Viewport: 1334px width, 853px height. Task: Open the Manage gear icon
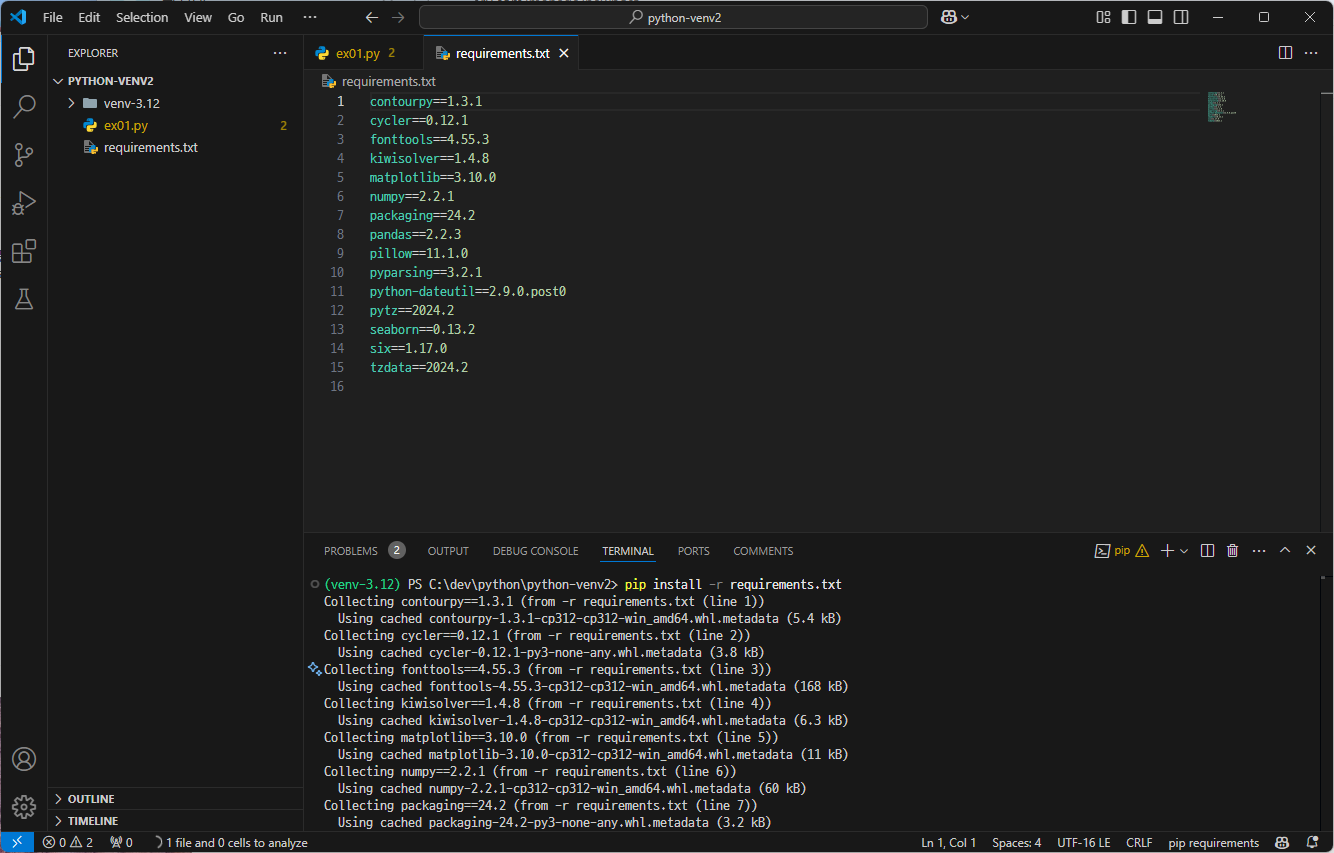click(24, 807)
